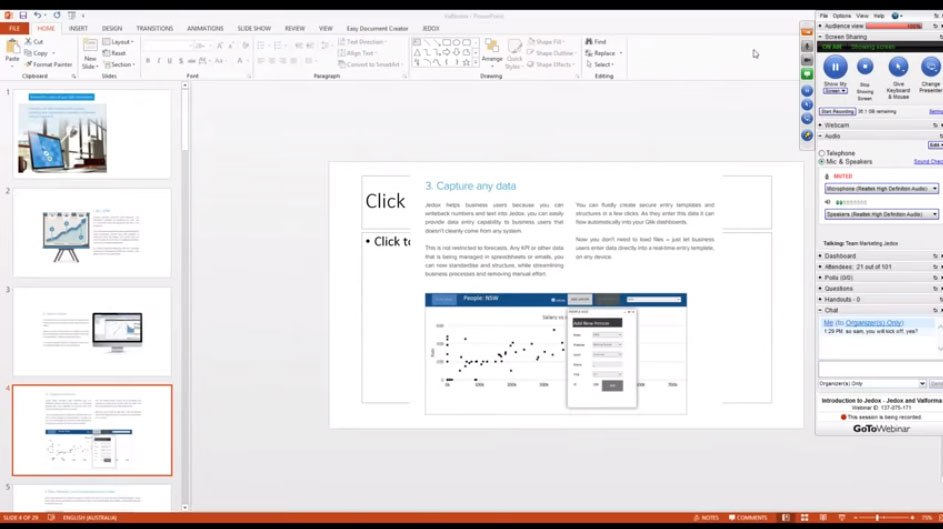Click the Find tool in Editing group
Screen dimensions: 943x529
click(x=597, y=42)
